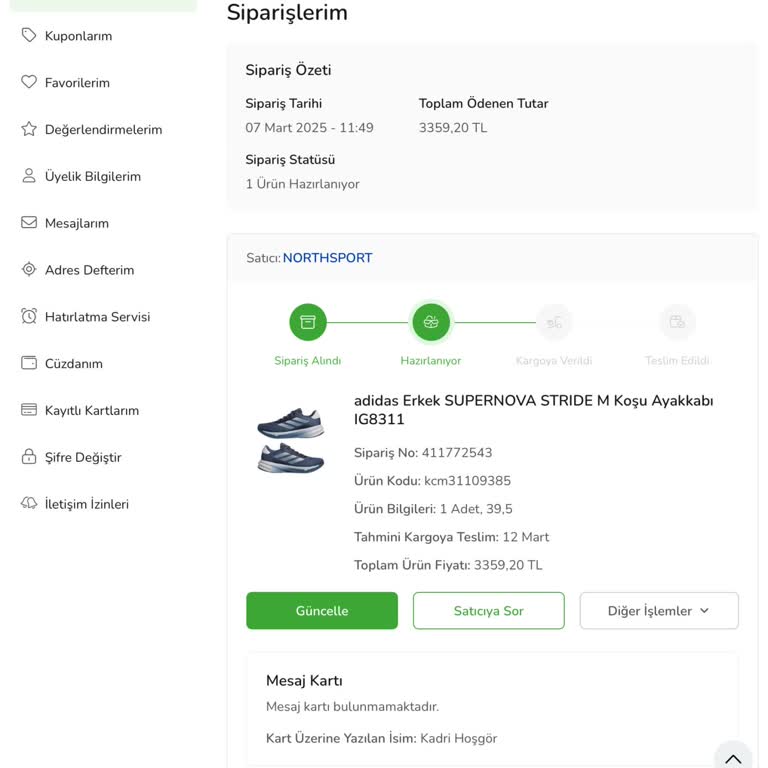Click the Hatırlatma Servisi alarm icon

click(29, 316)
